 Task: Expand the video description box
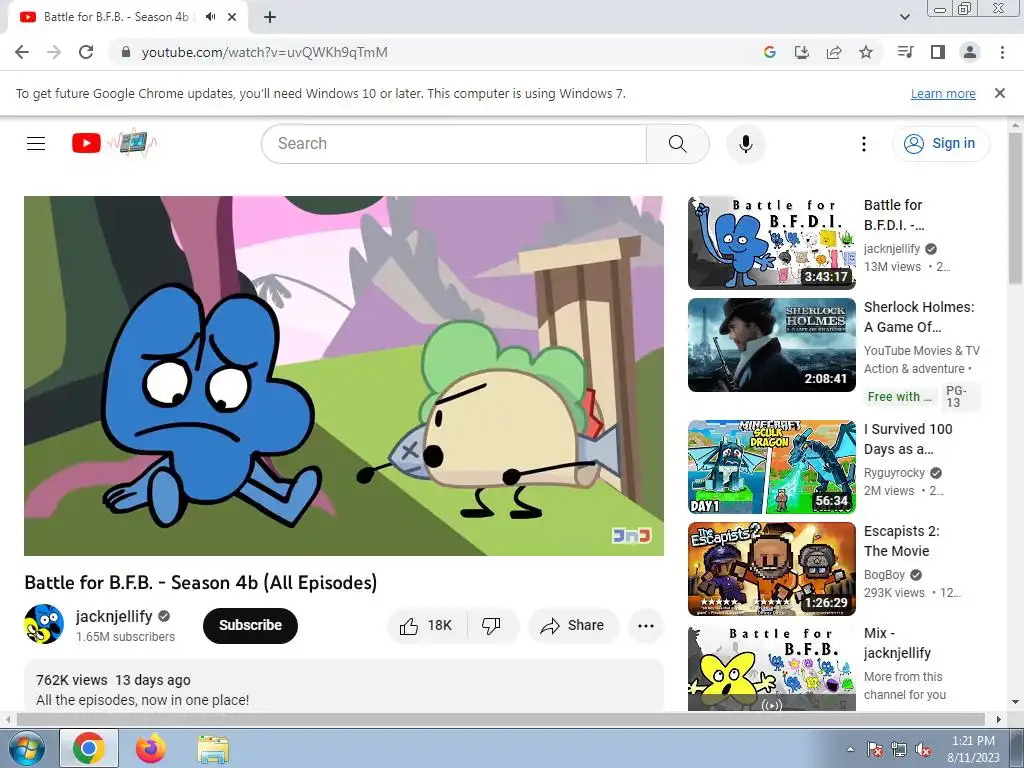[x=344, y=686]
